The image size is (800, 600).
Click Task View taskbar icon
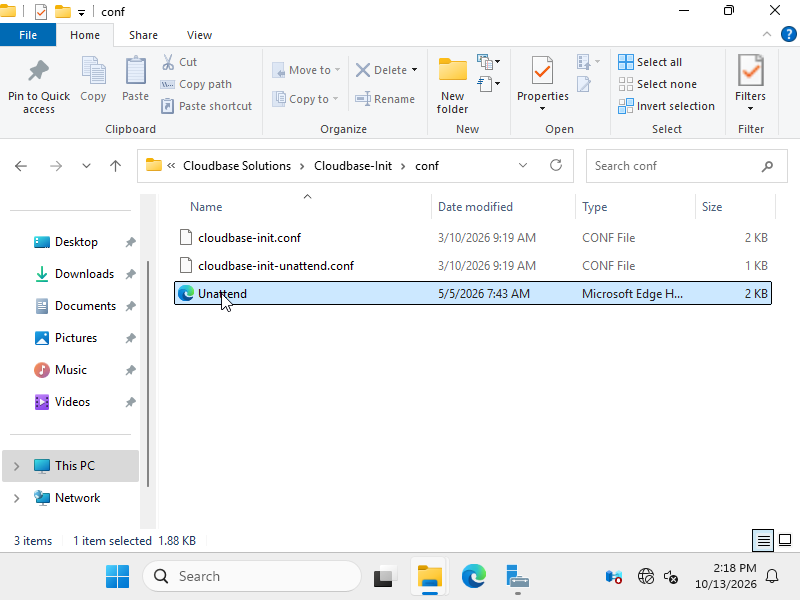pos(385,577)
